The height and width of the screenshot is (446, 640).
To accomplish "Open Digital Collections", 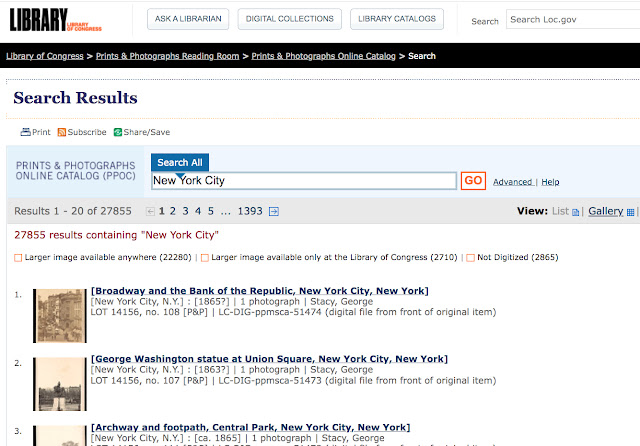I will click(290, 19).
